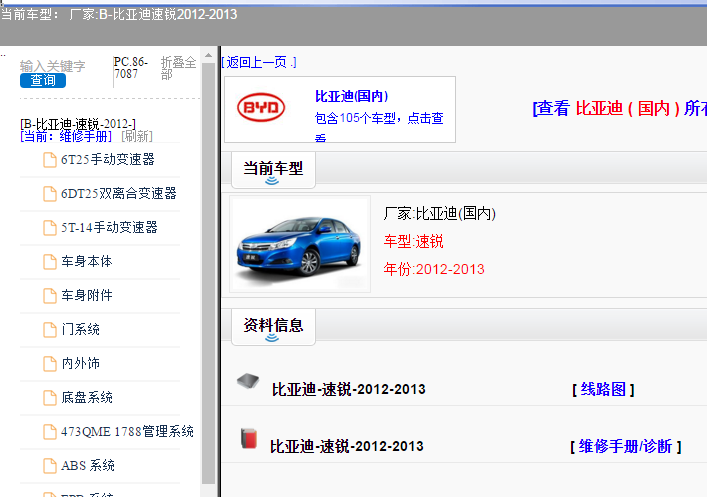Open the 维修手册/诊断 link
Screen dimensions: 707x497
coord(625,446)
